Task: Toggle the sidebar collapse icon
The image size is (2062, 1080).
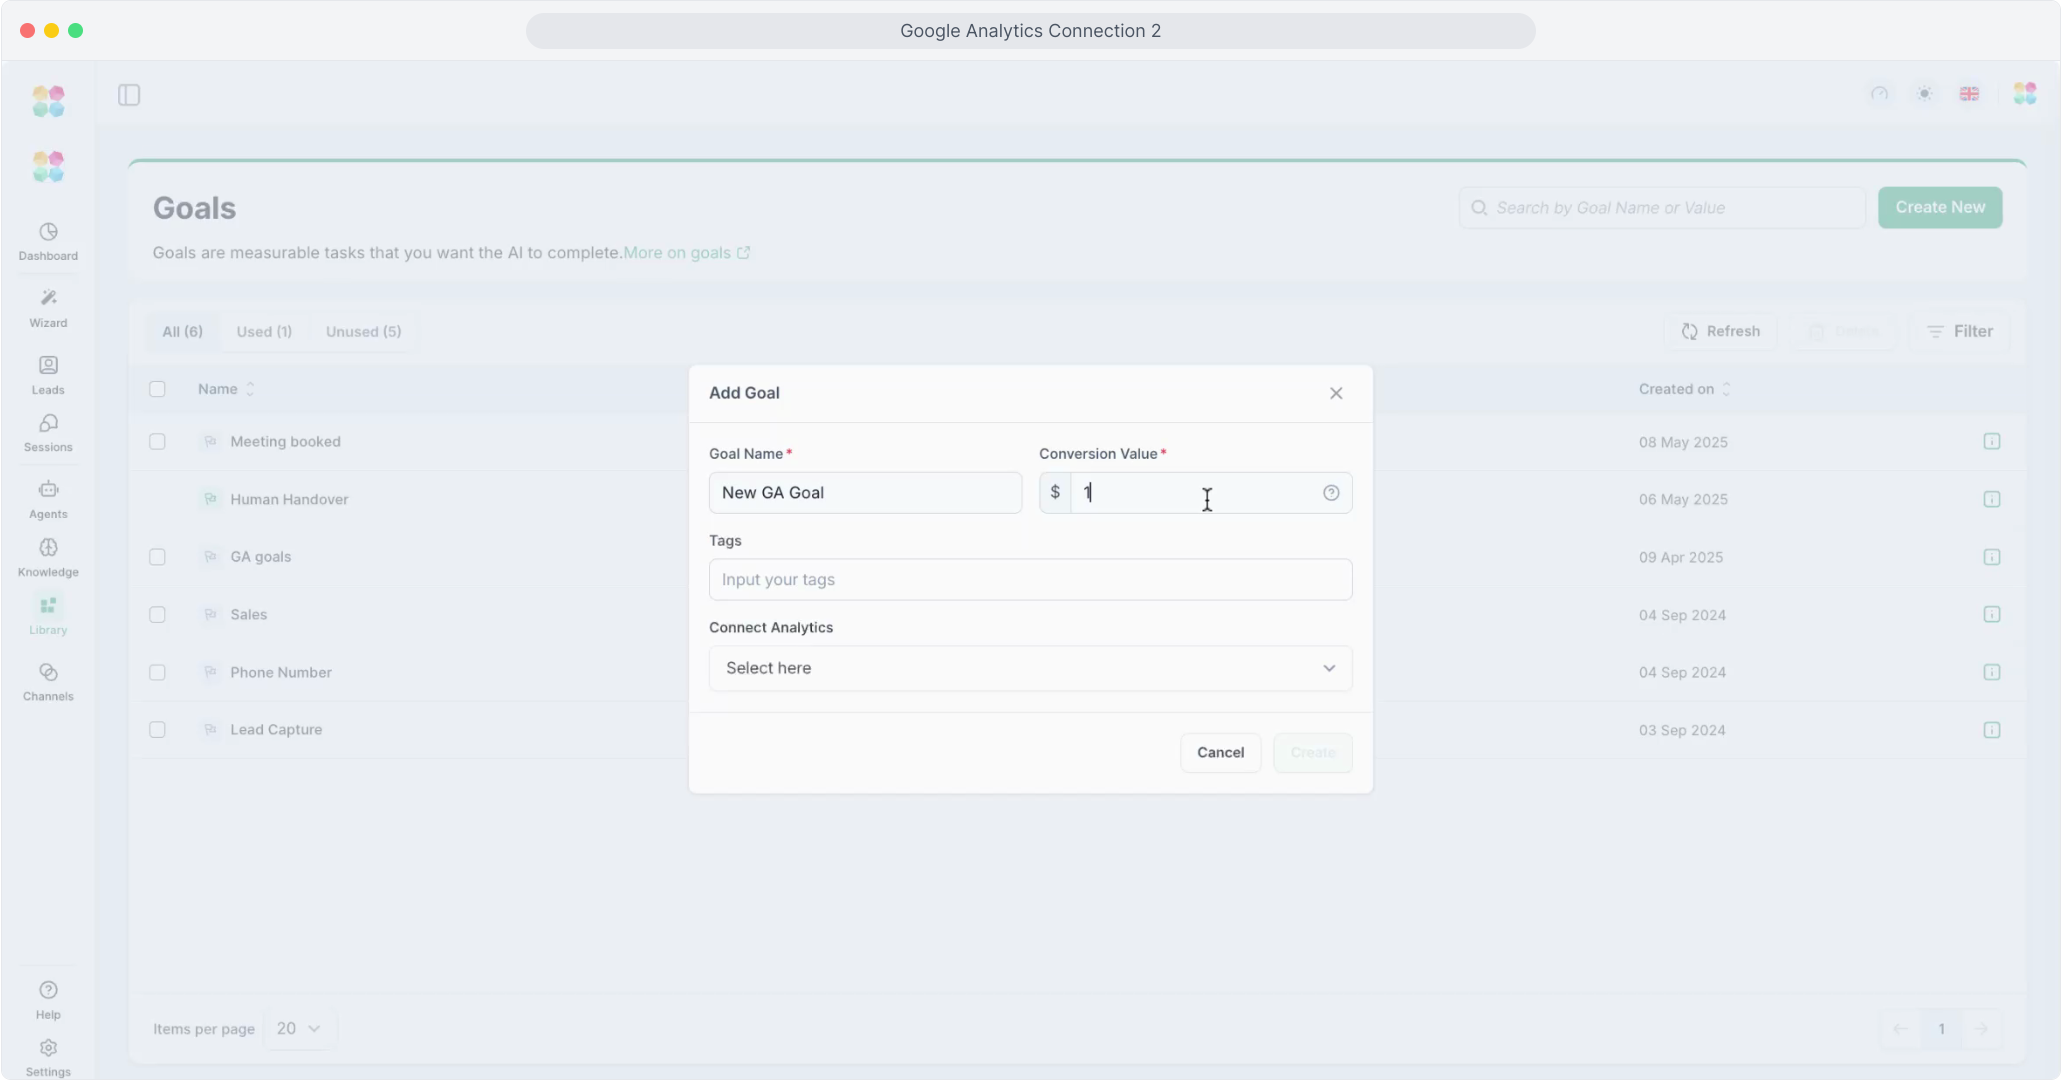Action: [129, 95]
